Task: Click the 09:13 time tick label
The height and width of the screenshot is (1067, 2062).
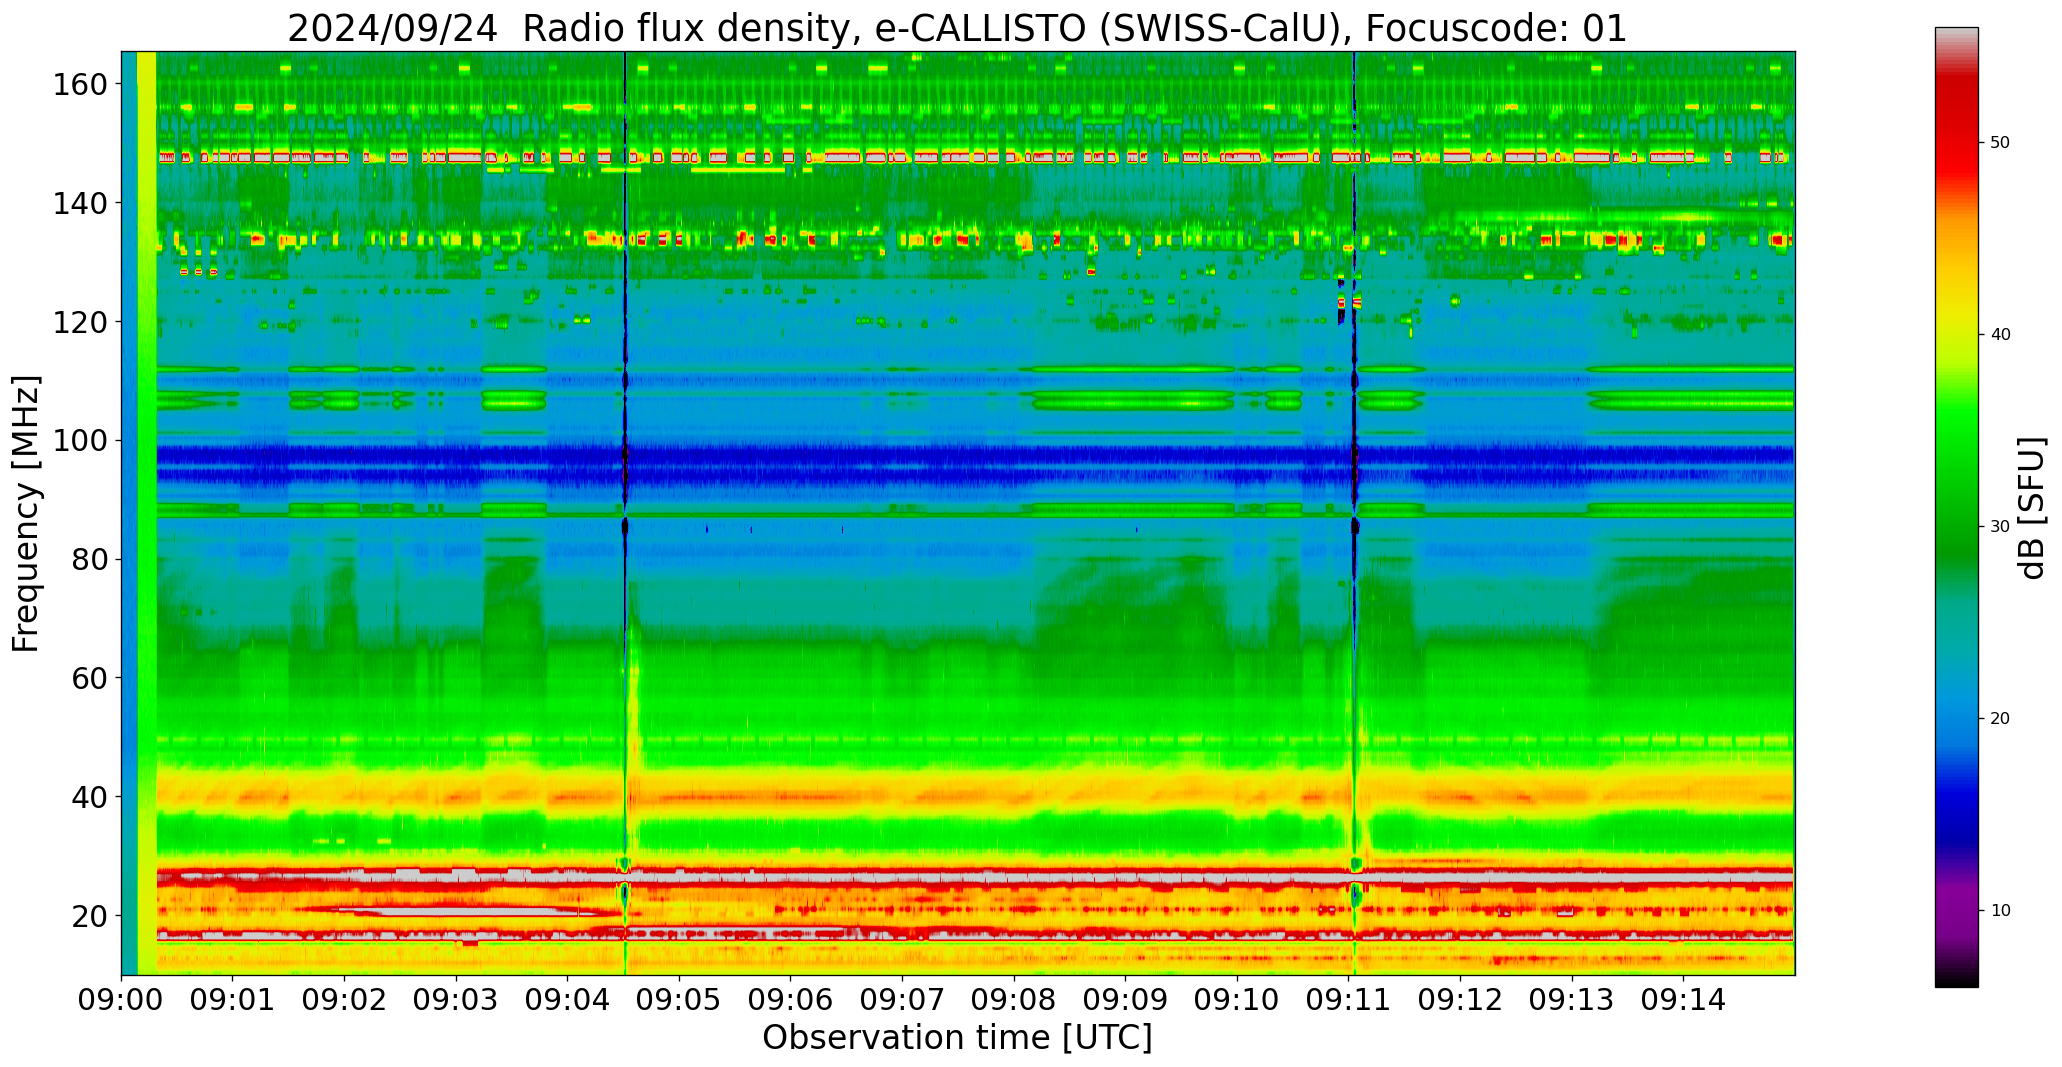Action: pos(1572,999)
